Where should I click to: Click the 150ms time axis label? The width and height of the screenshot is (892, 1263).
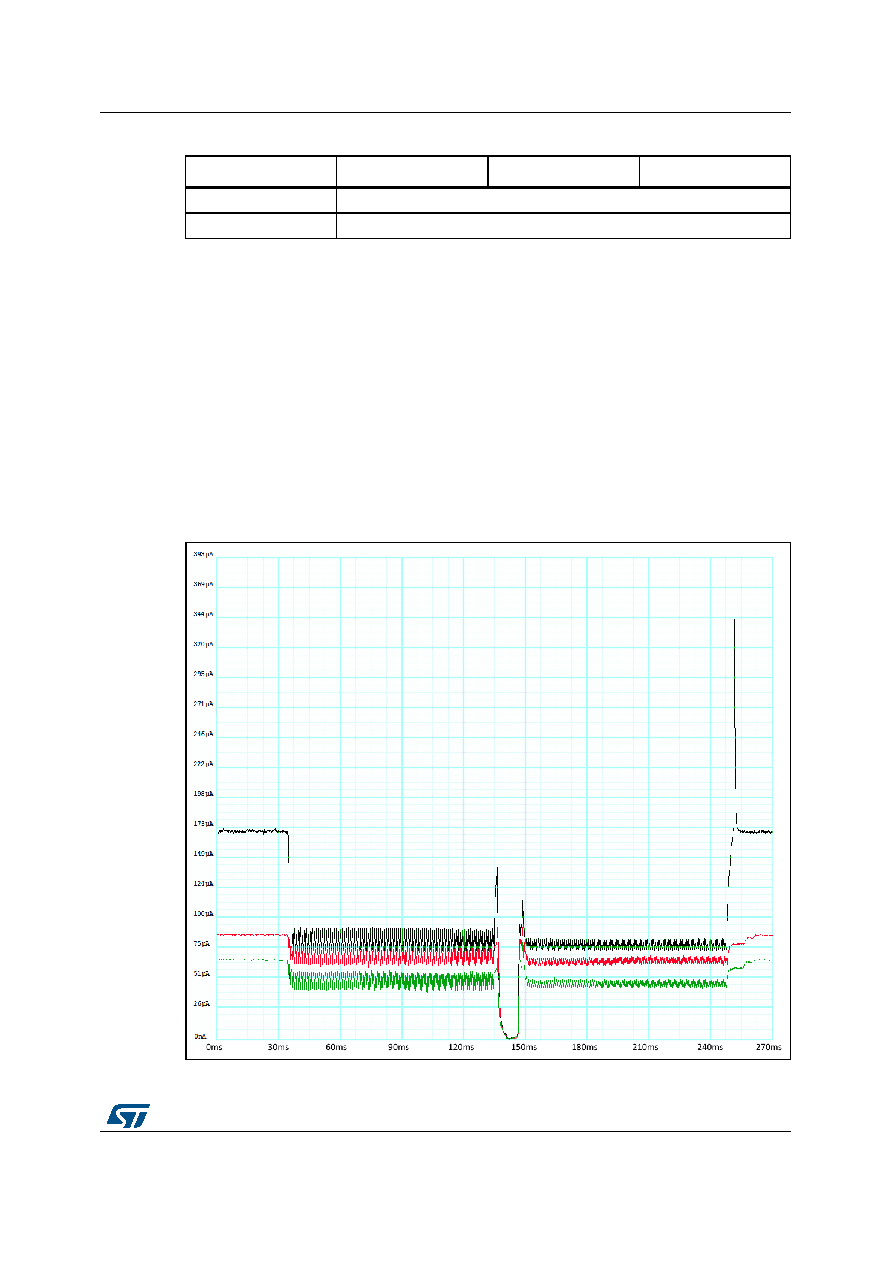pos(523,1047)
